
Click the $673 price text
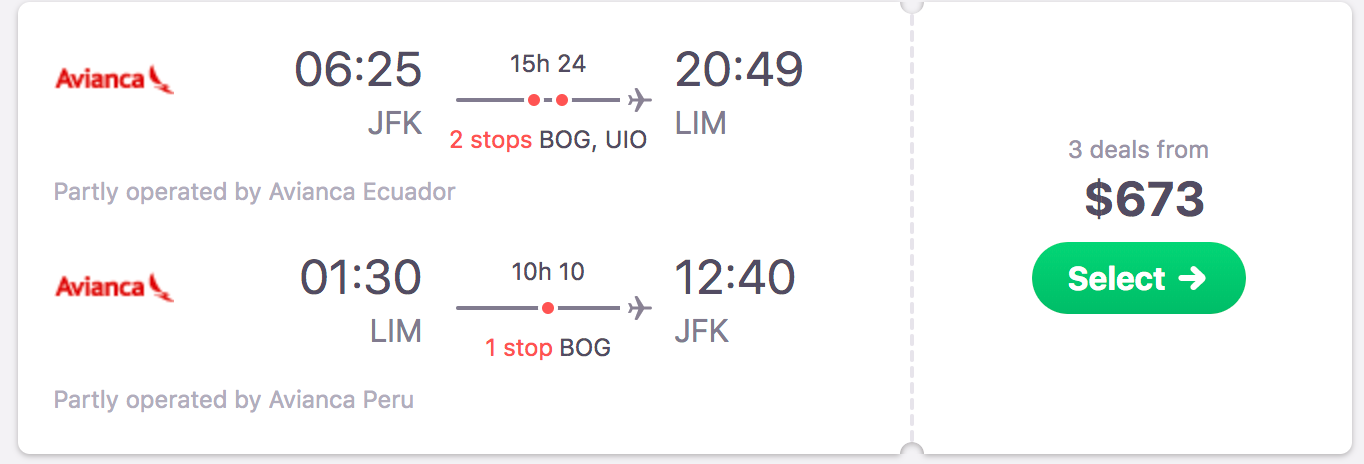click(x=1144, y=199)
